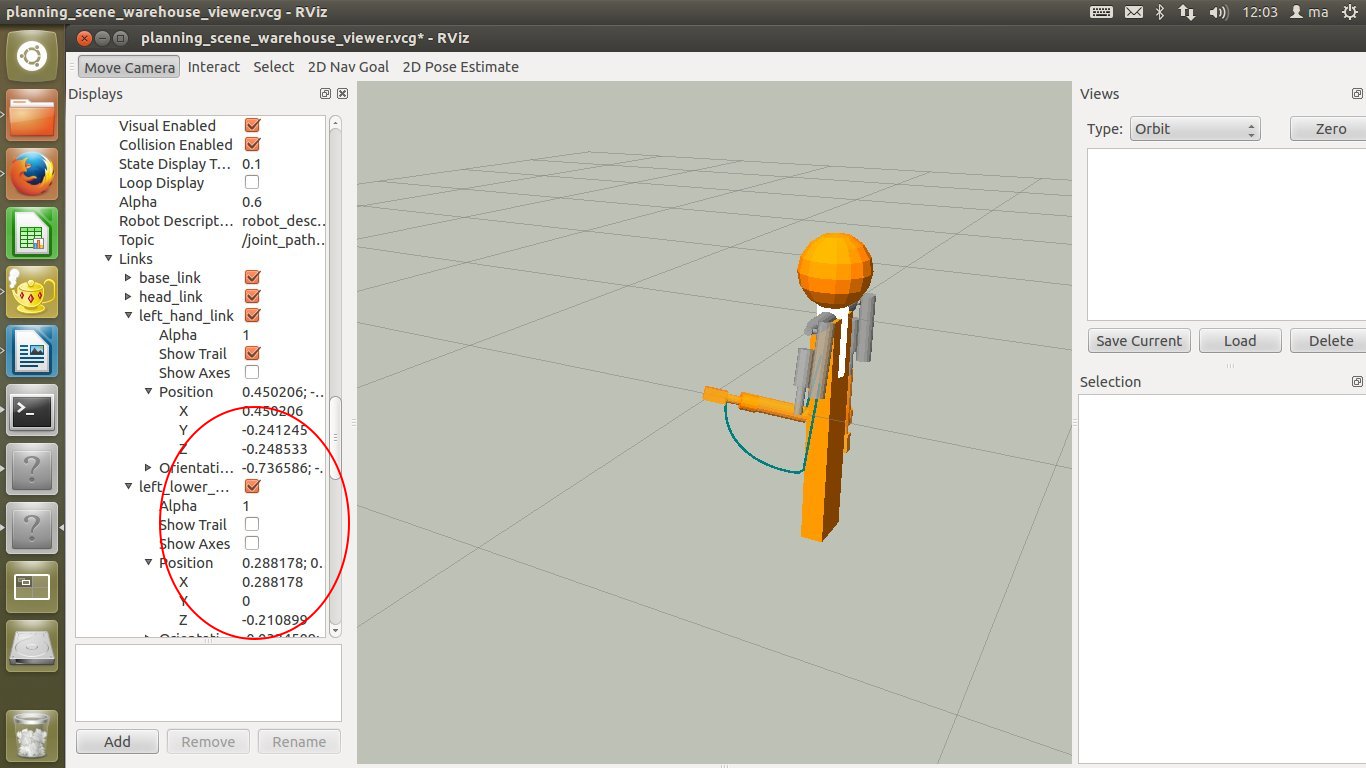Open the disk drive launcher icon
The width and height of the screenshot is (1366, 768).
coord(32,646)
